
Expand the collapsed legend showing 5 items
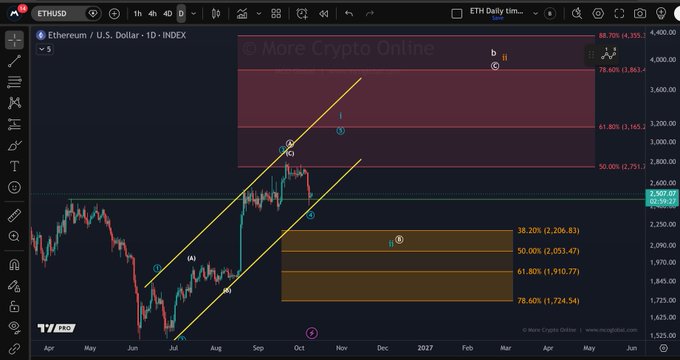45,49
